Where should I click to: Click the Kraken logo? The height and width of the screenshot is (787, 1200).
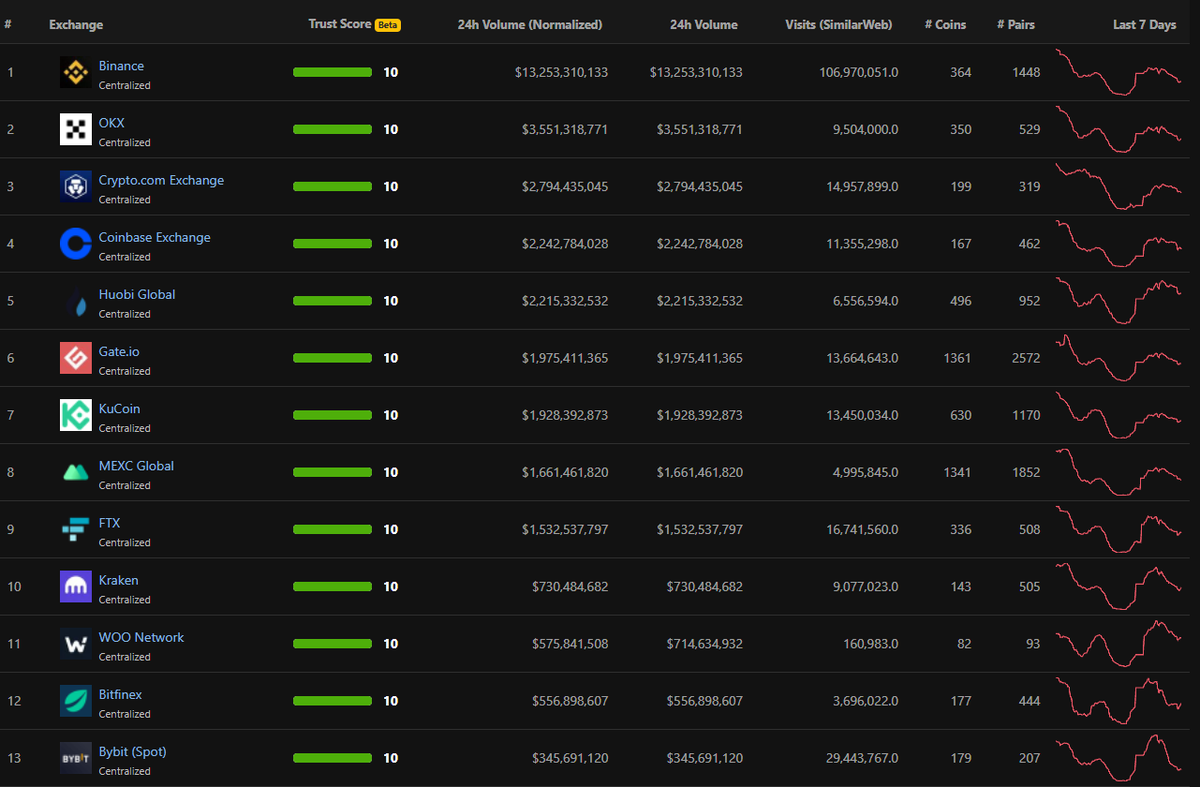click(76, 586)
